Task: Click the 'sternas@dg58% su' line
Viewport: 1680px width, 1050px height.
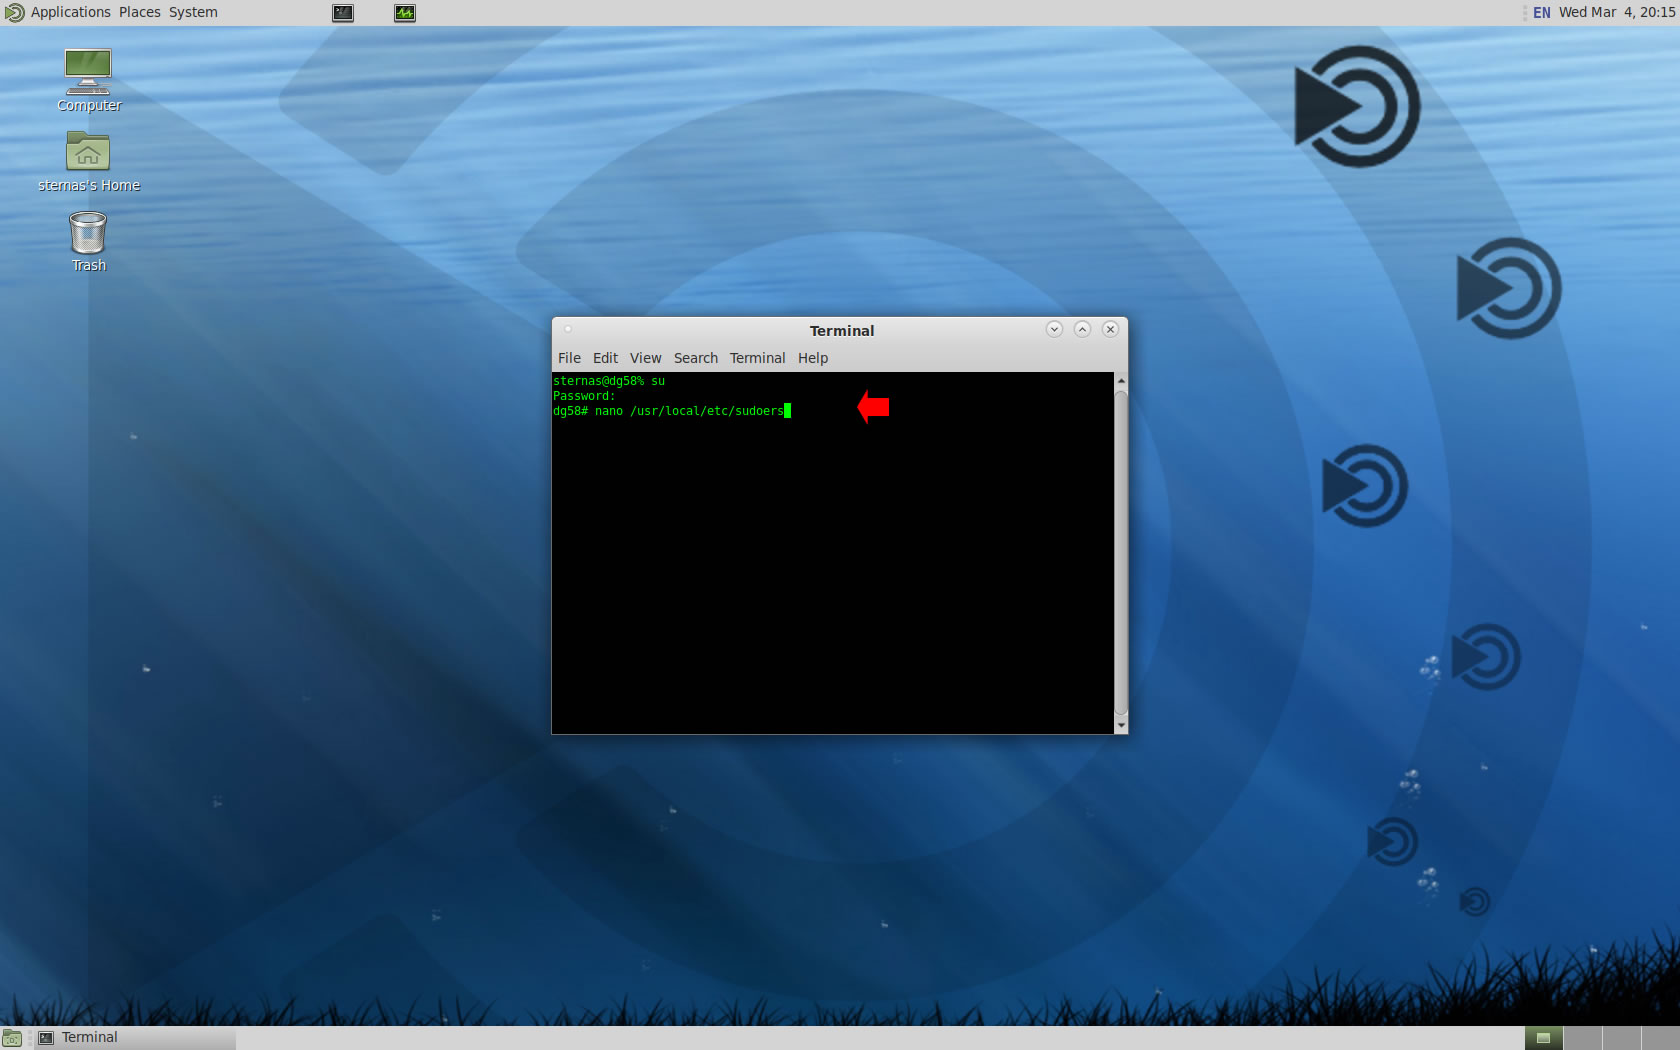Action: point(609,381)
